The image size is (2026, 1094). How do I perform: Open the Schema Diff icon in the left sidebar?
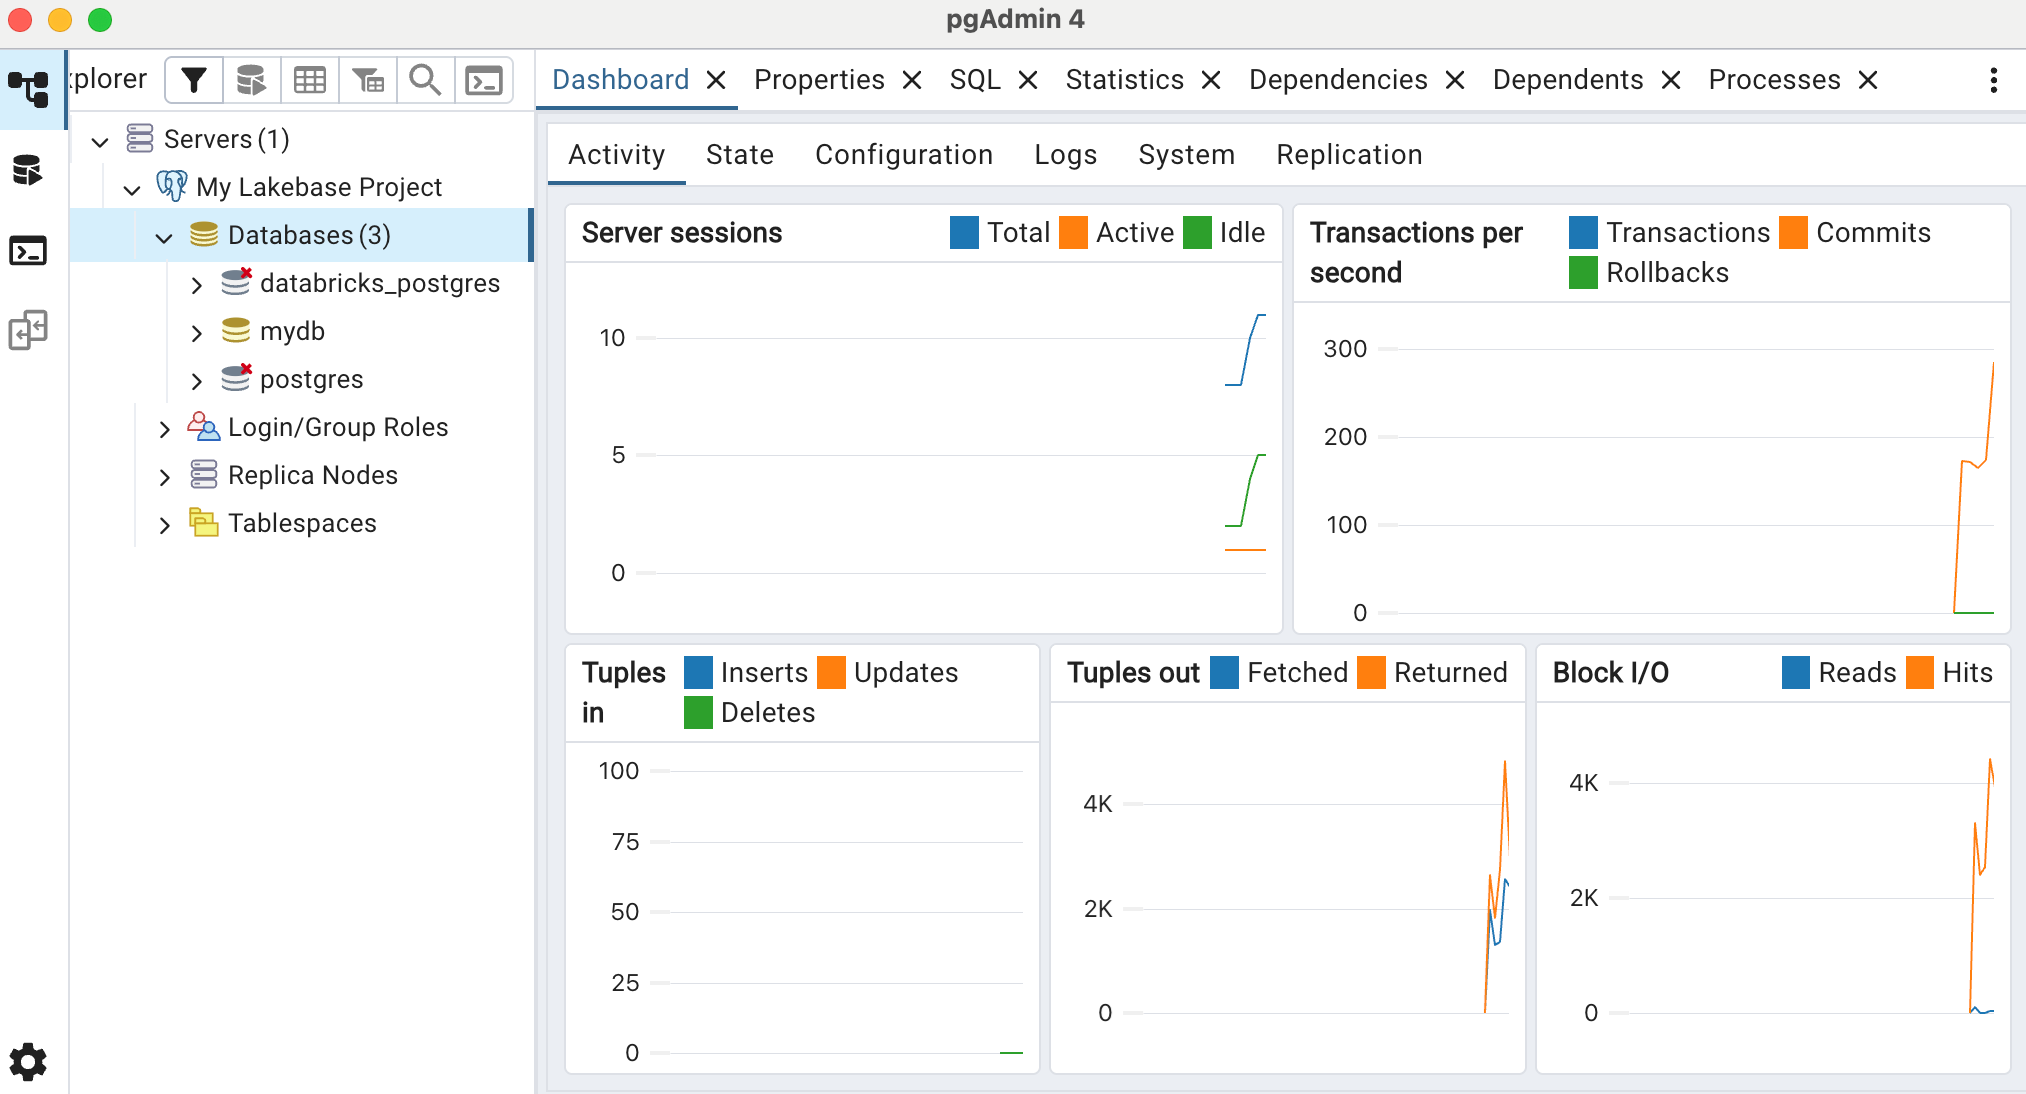point(27,330)
